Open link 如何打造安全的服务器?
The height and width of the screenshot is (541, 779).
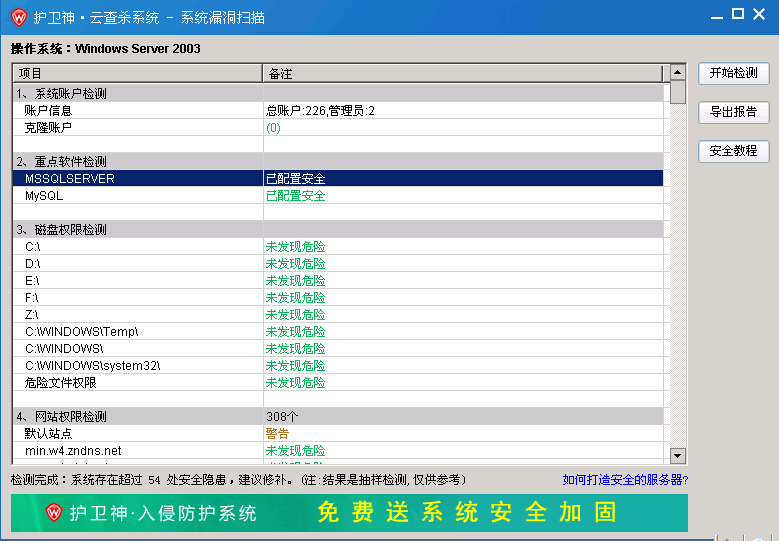pyautogui.click(x=625, y=480)
